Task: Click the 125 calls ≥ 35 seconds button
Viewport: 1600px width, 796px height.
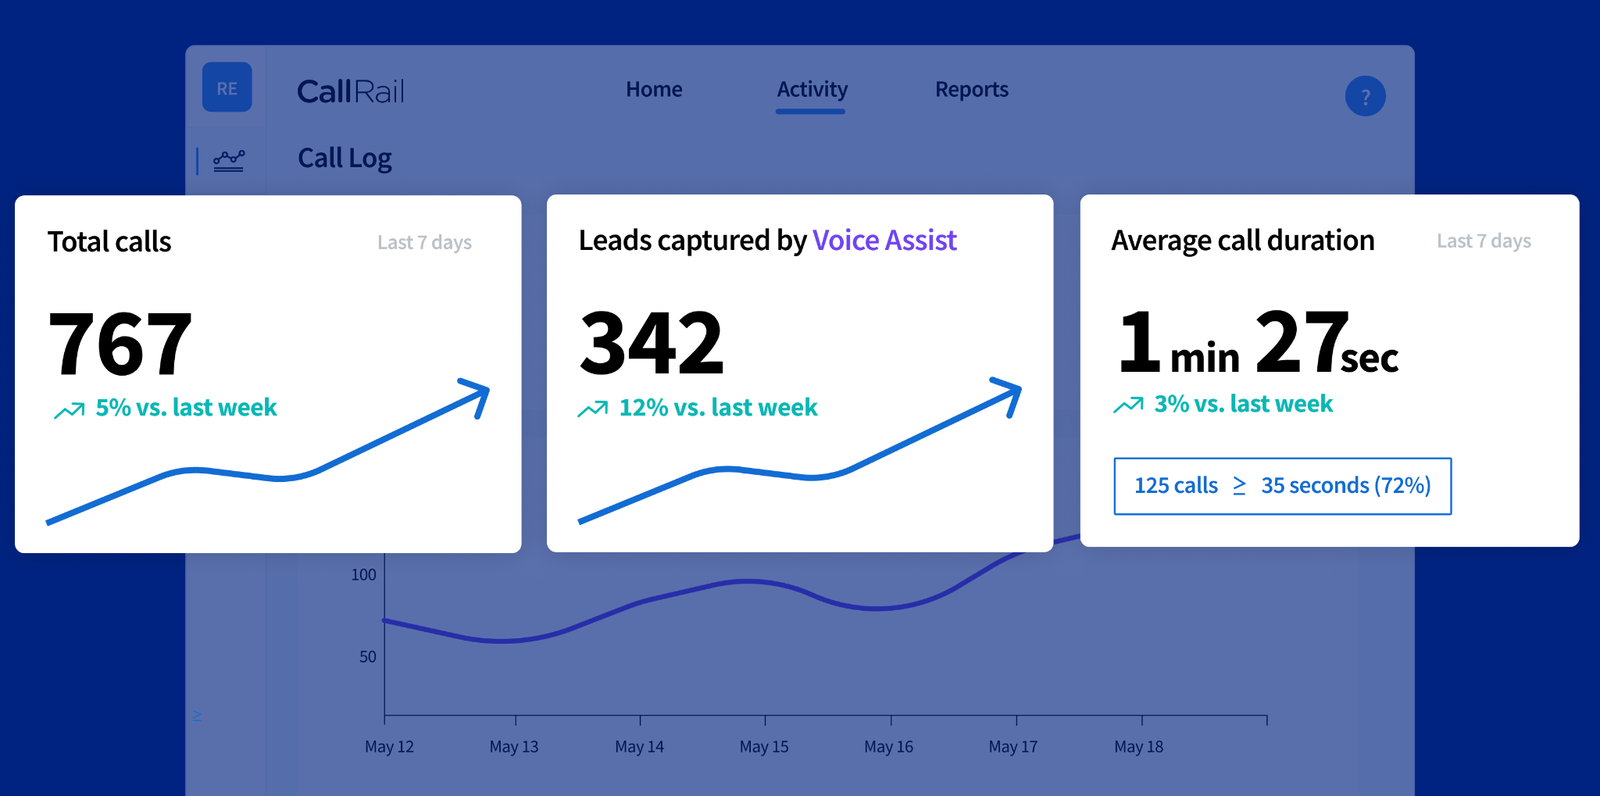Action: 1283,486
